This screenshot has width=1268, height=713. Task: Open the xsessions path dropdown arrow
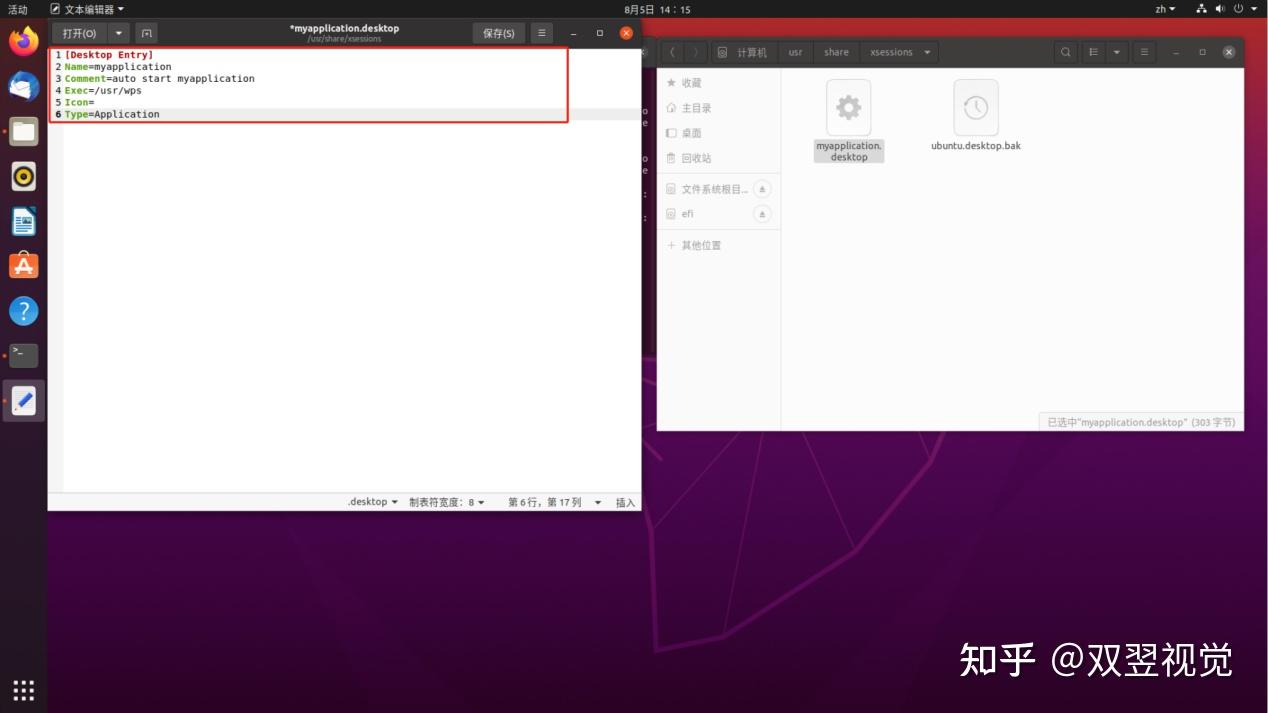point(926,52)
